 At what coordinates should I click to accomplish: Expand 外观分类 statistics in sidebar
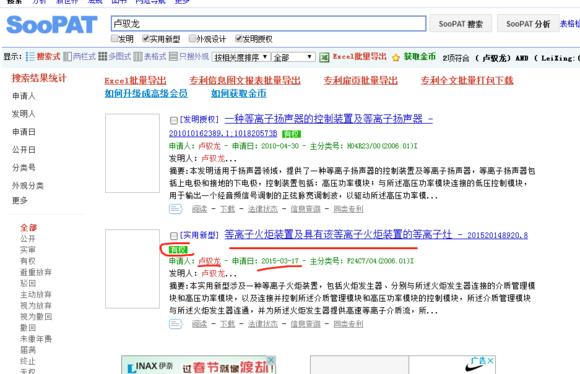coord(28,185)
